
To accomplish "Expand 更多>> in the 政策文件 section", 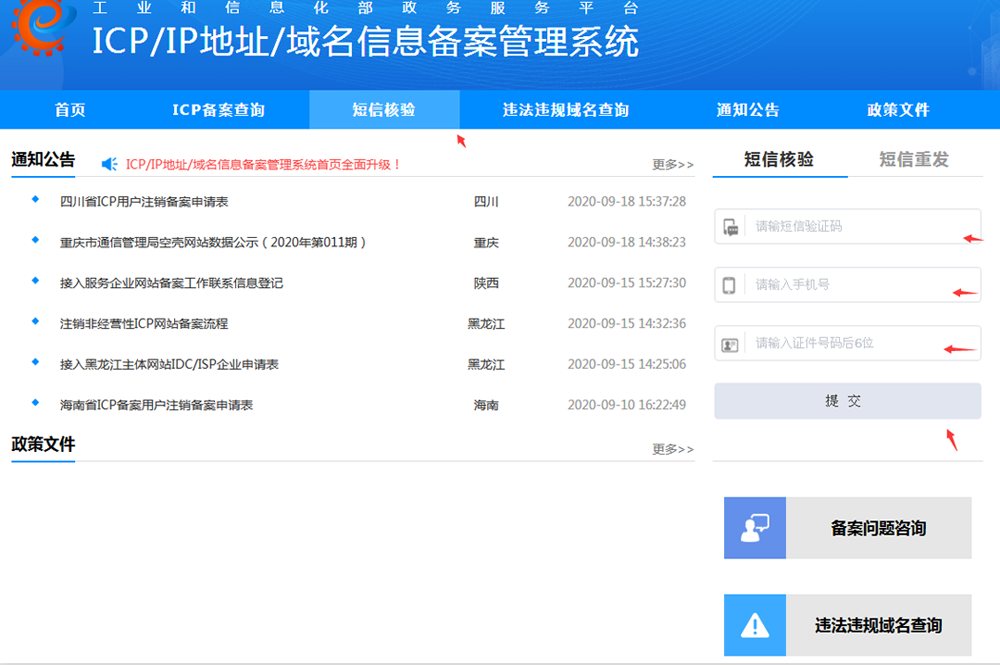I will (x=672, y=449).
